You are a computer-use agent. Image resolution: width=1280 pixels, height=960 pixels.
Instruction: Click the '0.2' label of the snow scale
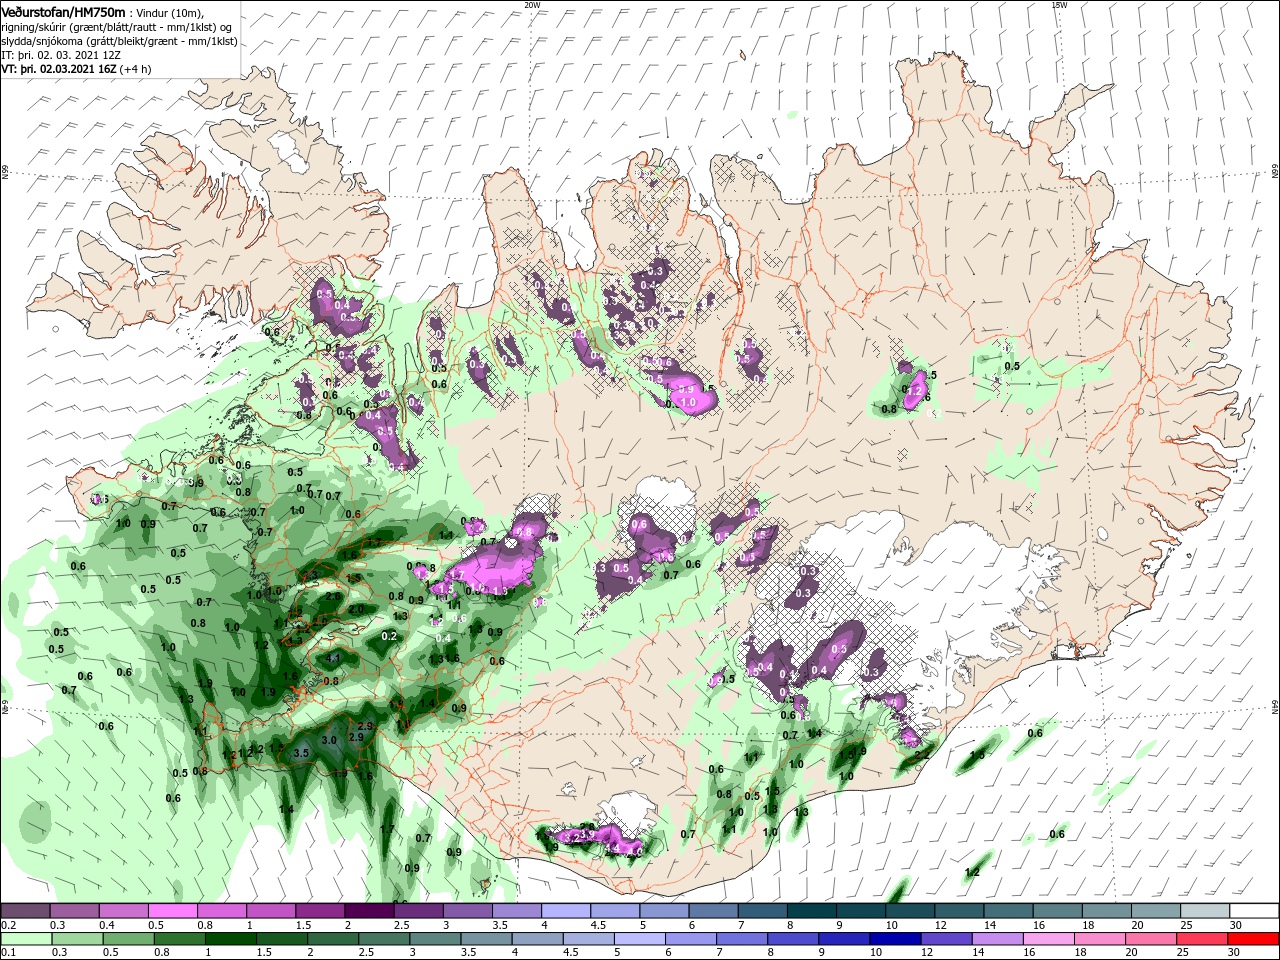click(x=8, y=925)
